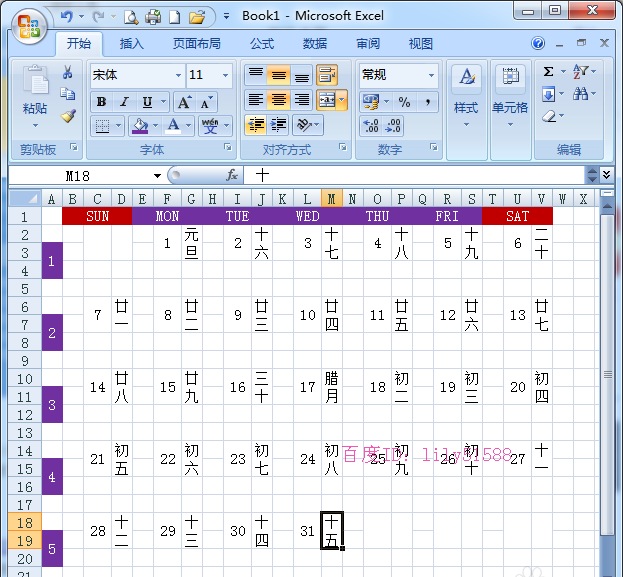Decrease decimal places
Screen dimensions: 623x577
393,126
